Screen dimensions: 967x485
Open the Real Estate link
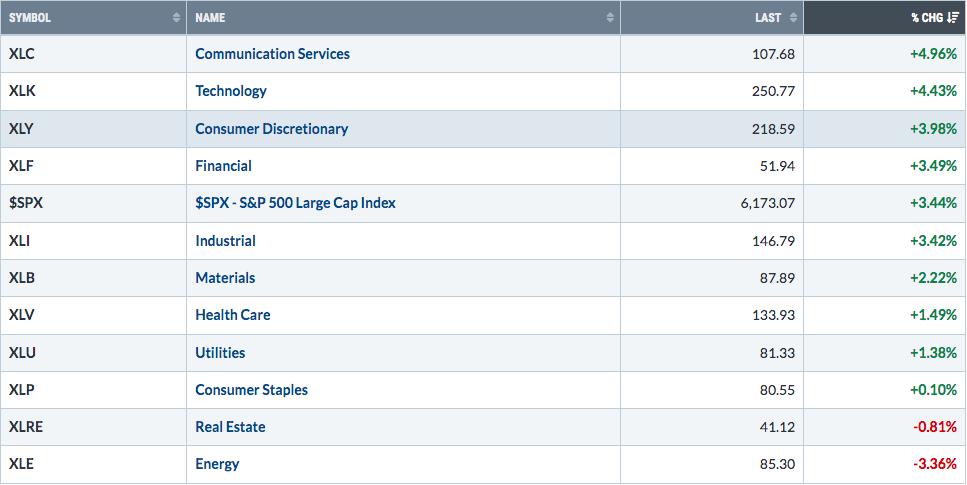pos(230,427)
